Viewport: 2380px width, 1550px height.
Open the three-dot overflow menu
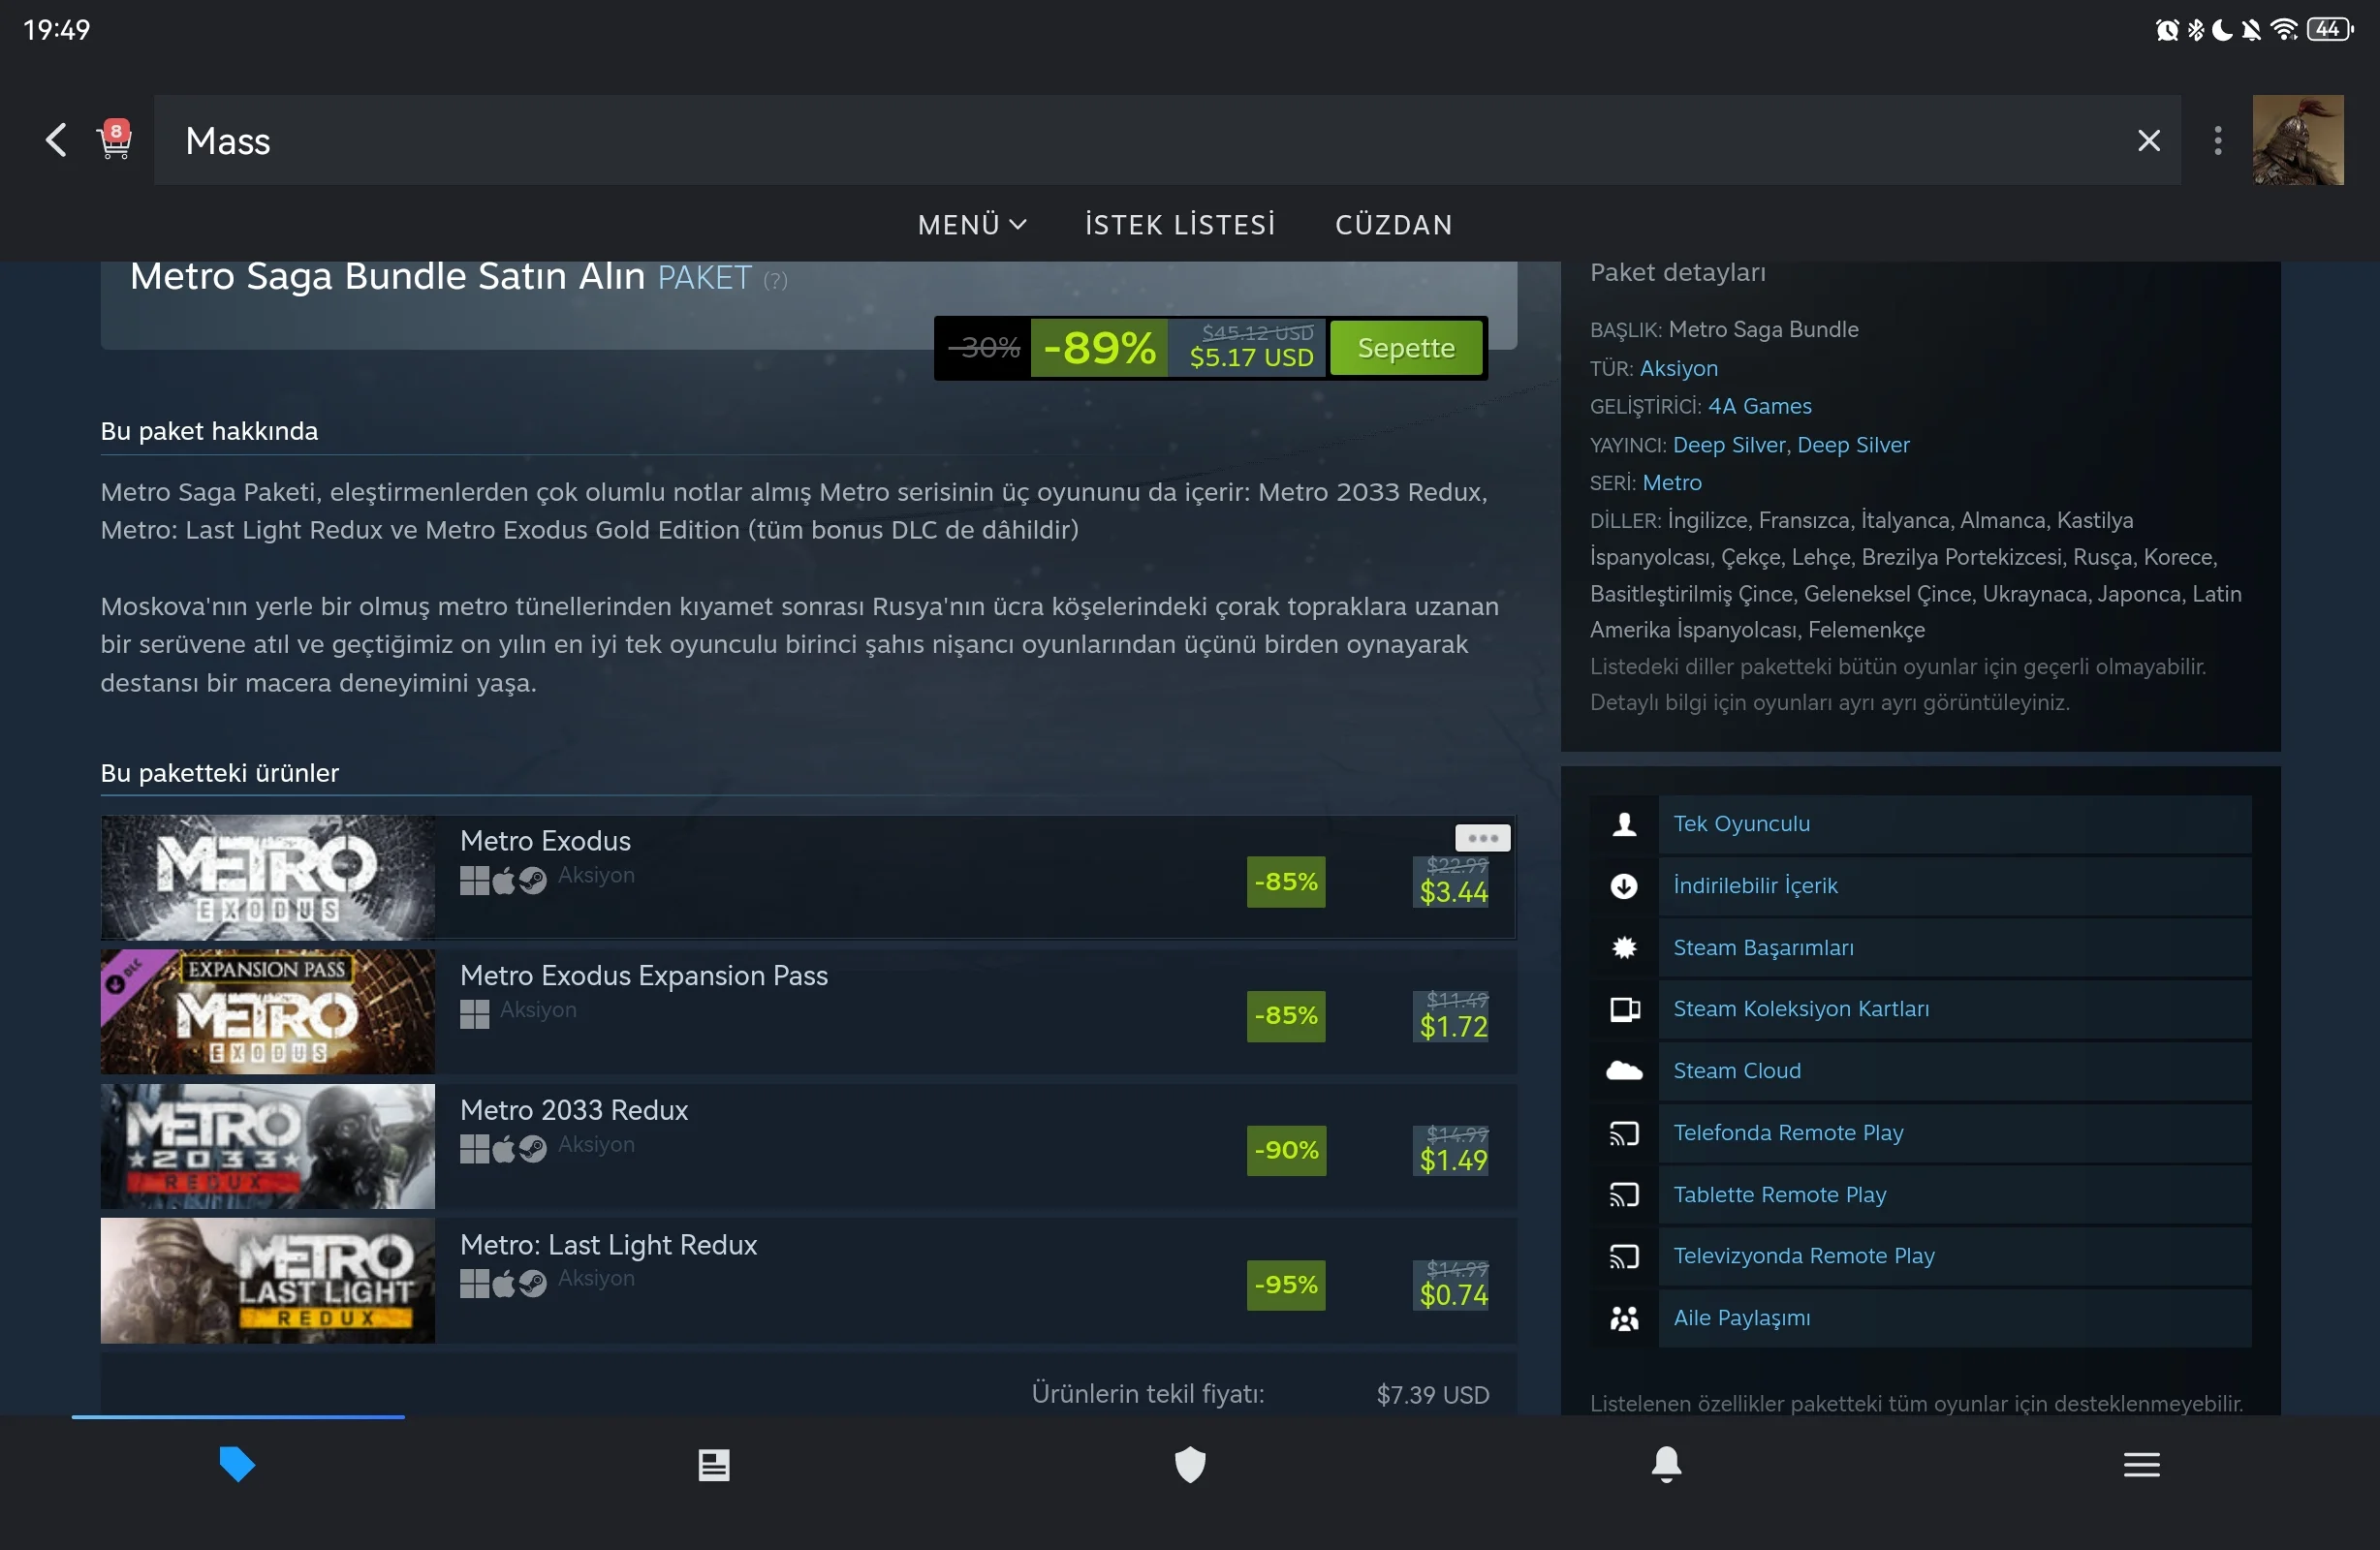[2218, 140]
